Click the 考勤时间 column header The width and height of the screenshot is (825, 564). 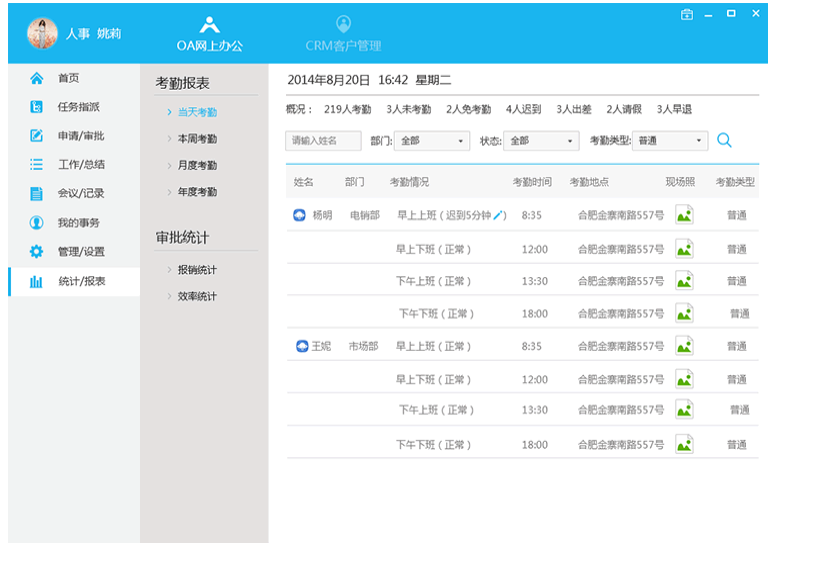[532, 182]
